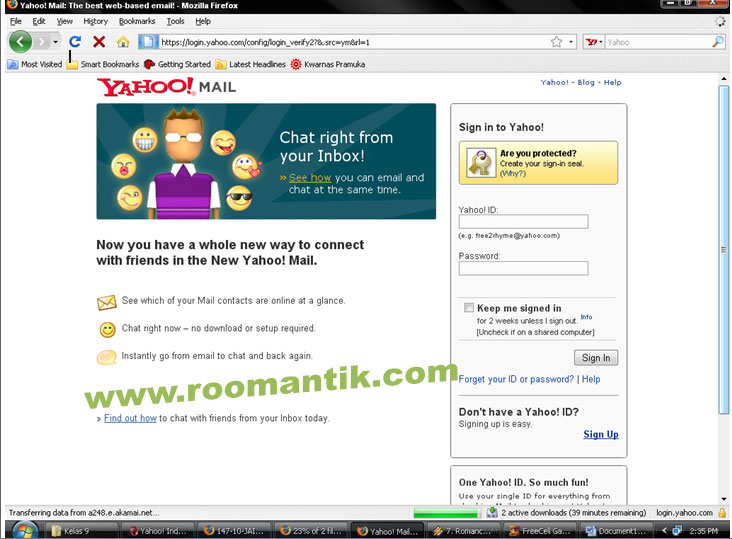Click the scrollbar down arrow
The height and width of the screenshot is (539, 732).
pyautogui.click(x=724, y=499)
